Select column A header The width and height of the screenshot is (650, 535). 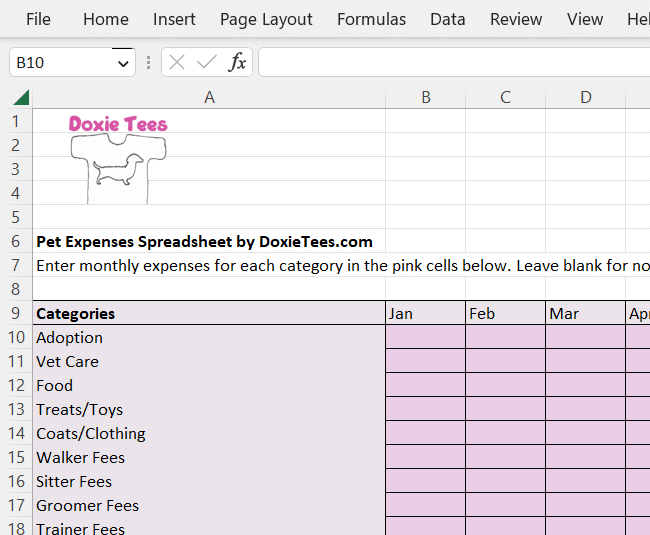[209, 97]
